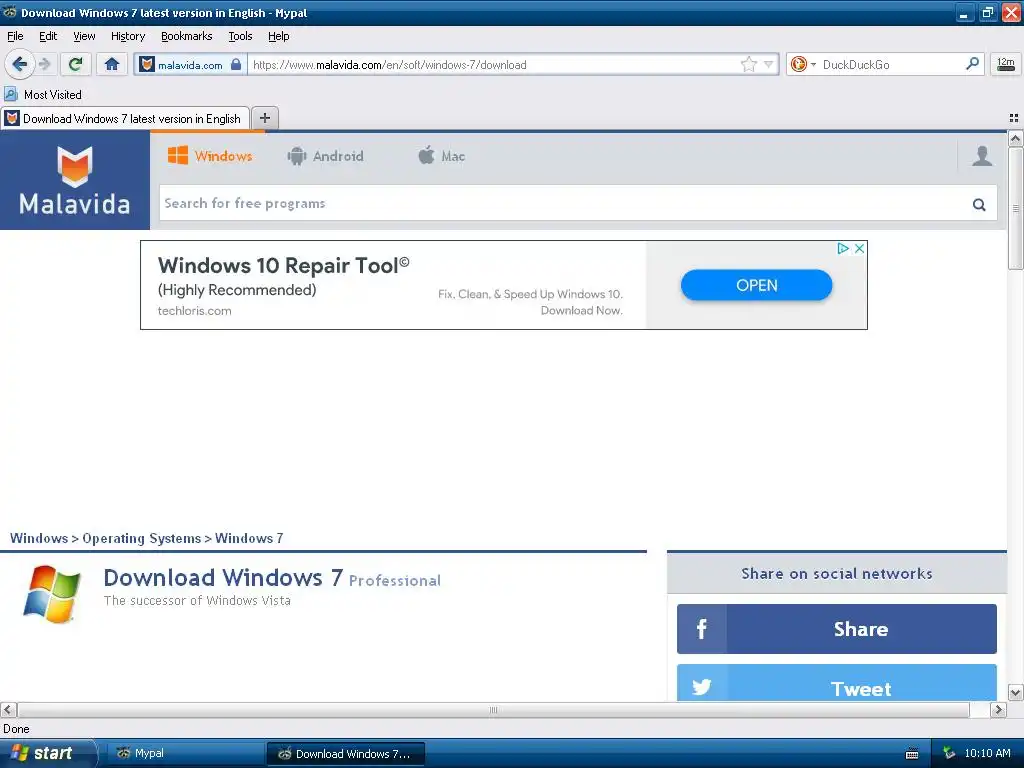This screenshot has height=768, width=1024.
Task: Click the forward navigation arrow
Action: [x=44, y=64]
